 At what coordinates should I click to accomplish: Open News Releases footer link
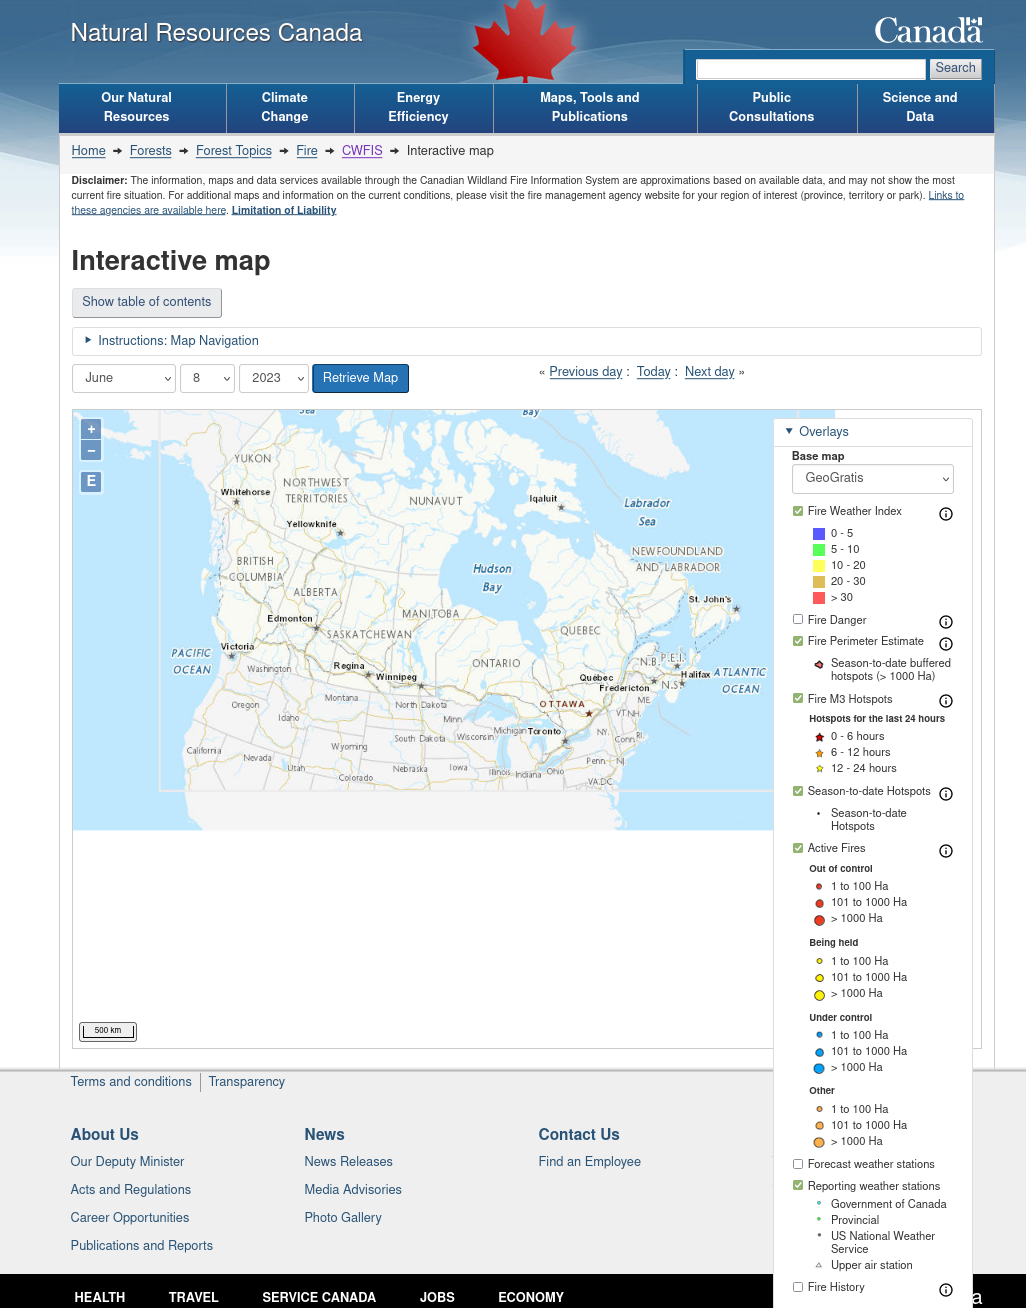tap(348, 1162)
